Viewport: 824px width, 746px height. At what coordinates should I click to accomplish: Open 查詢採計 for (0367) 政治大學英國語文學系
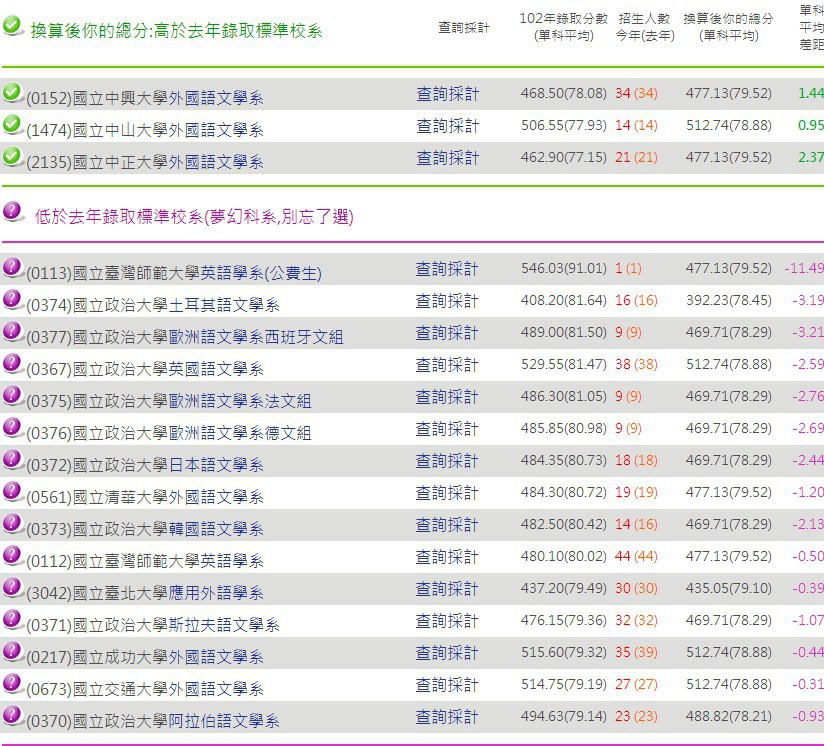[x=447, y=365]
